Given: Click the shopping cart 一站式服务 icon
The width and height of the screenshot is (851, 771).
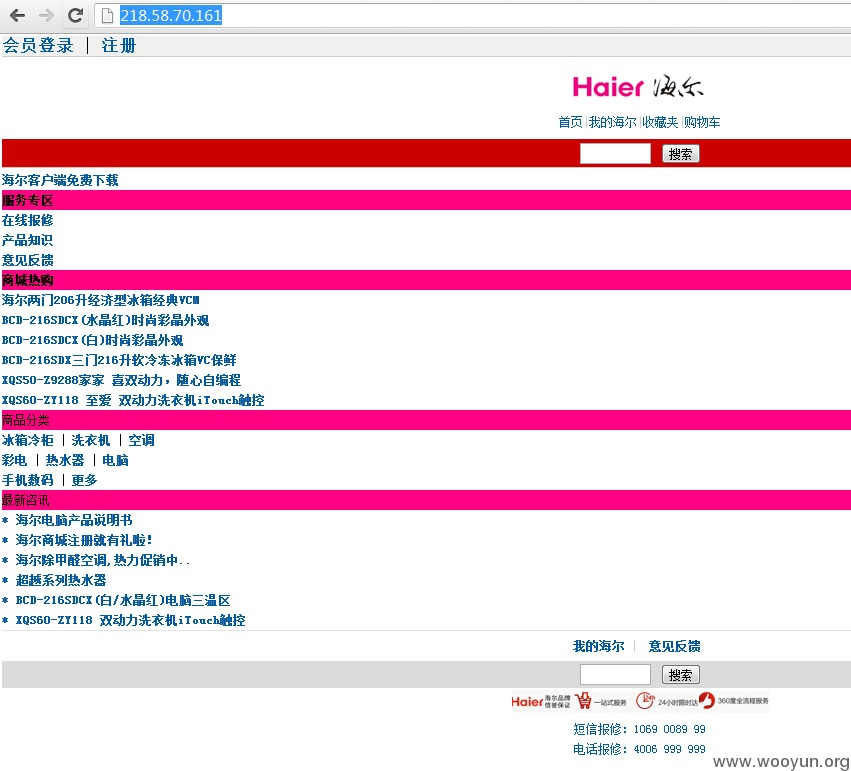Looking at the screenshot, I should [x=601, y=702].
